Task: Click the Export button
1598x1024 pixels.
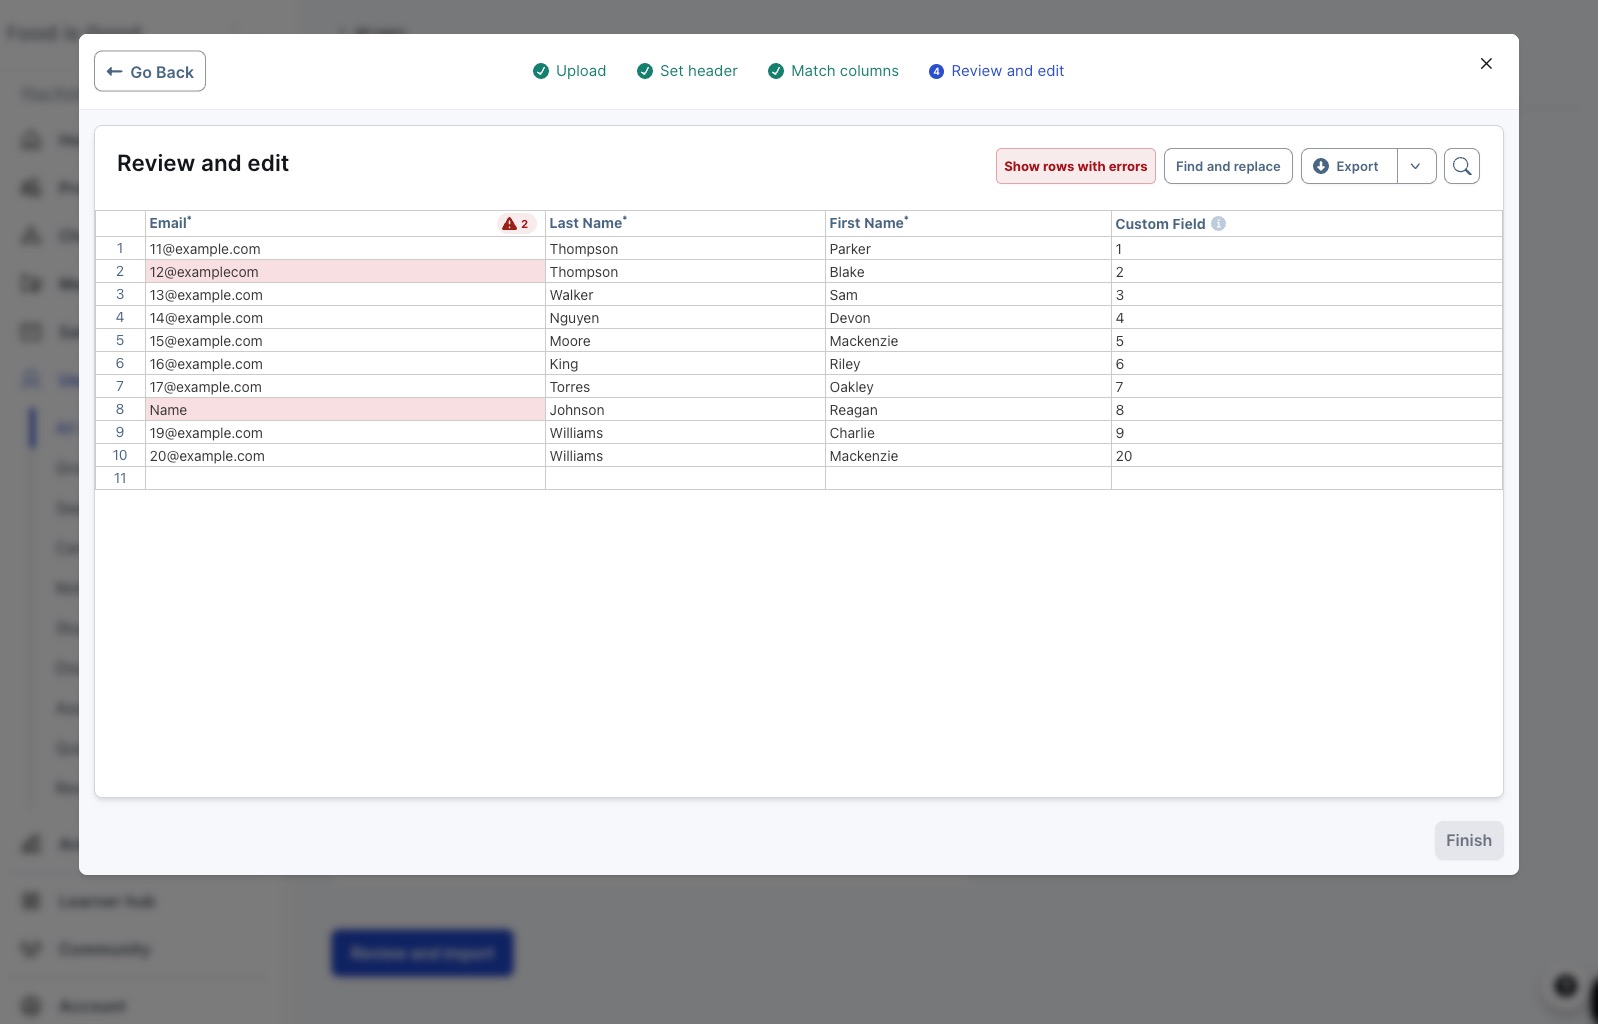Action: [x=1349, y=166]
